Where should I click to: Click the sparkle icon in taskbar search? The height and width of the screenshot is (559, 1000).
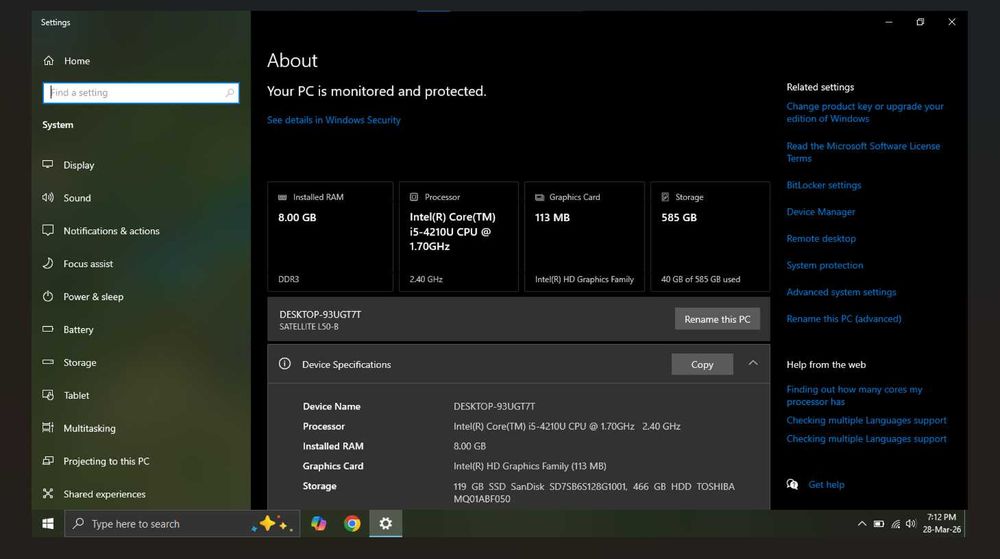pyautogui.click(x=273, y=524)
